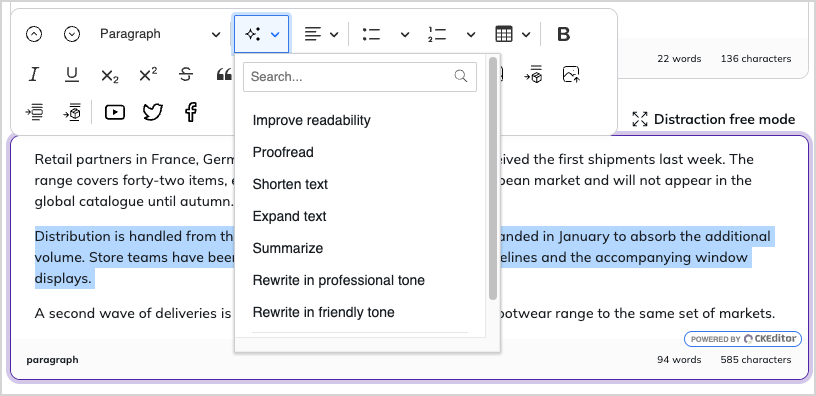Expand the insert table dropdown arrow
816x396 pixels.
tap(526, 35)
